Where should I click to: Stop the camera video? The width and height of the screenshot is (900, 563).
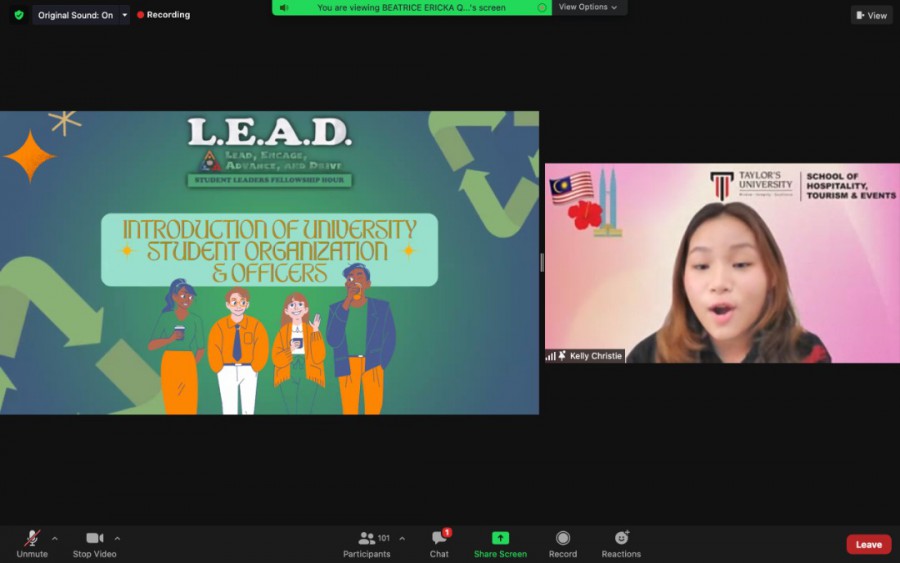click(x=94, y=543)
